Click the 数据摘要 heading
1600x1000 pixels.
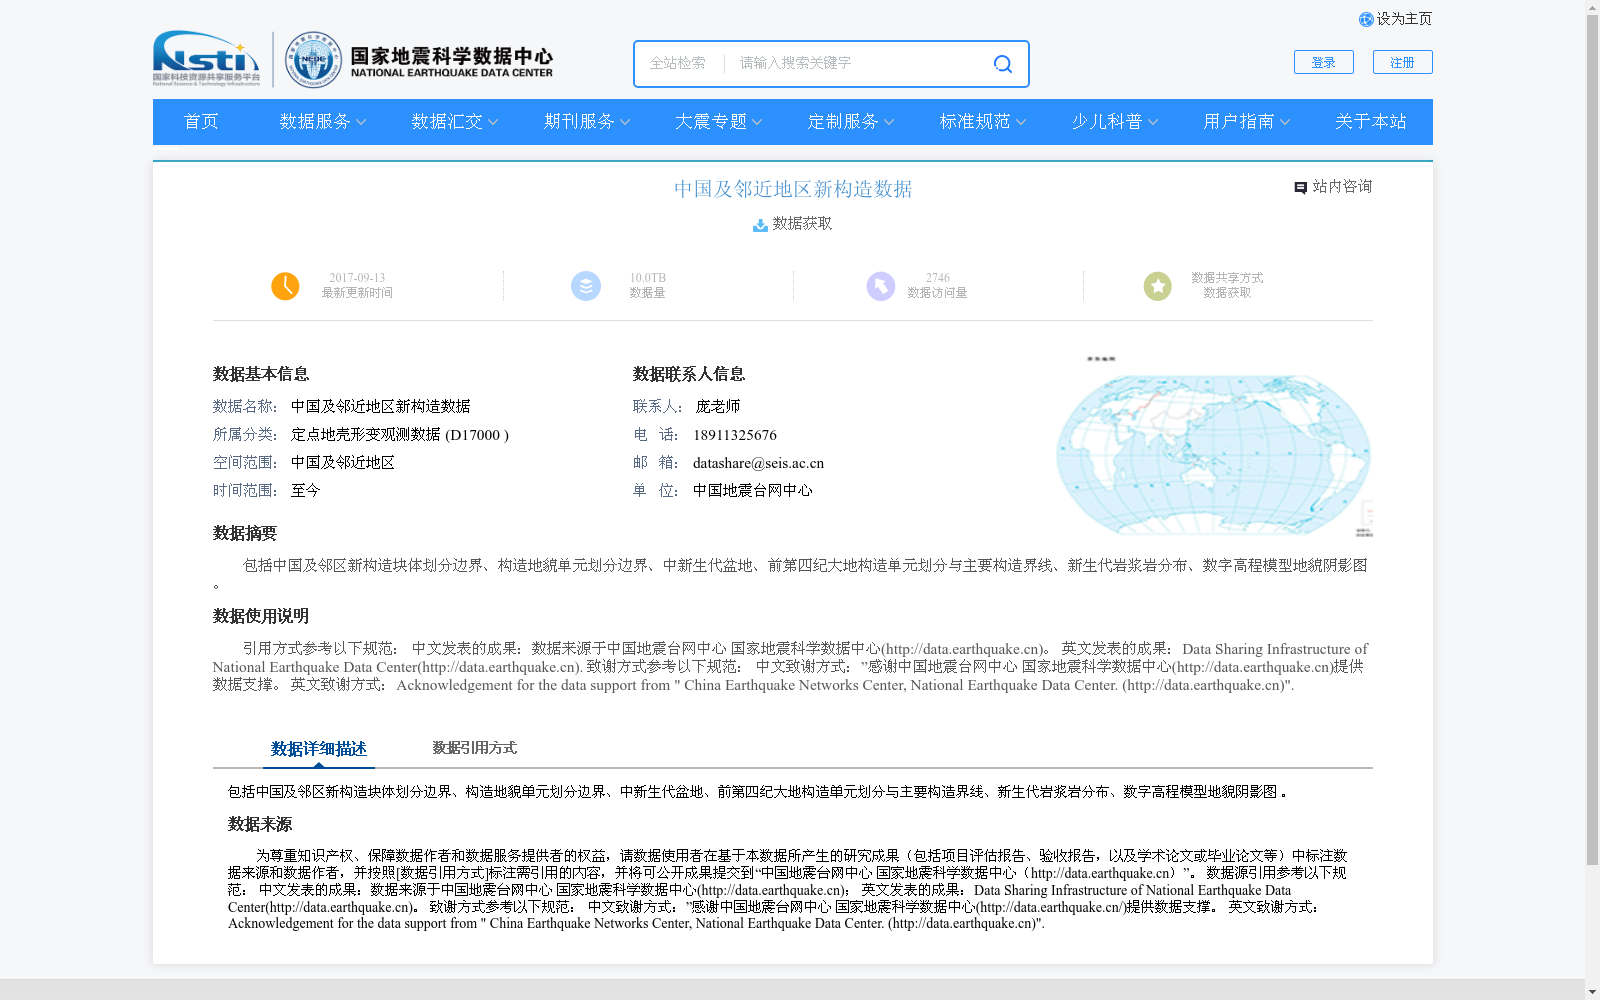tap(245, 534)
